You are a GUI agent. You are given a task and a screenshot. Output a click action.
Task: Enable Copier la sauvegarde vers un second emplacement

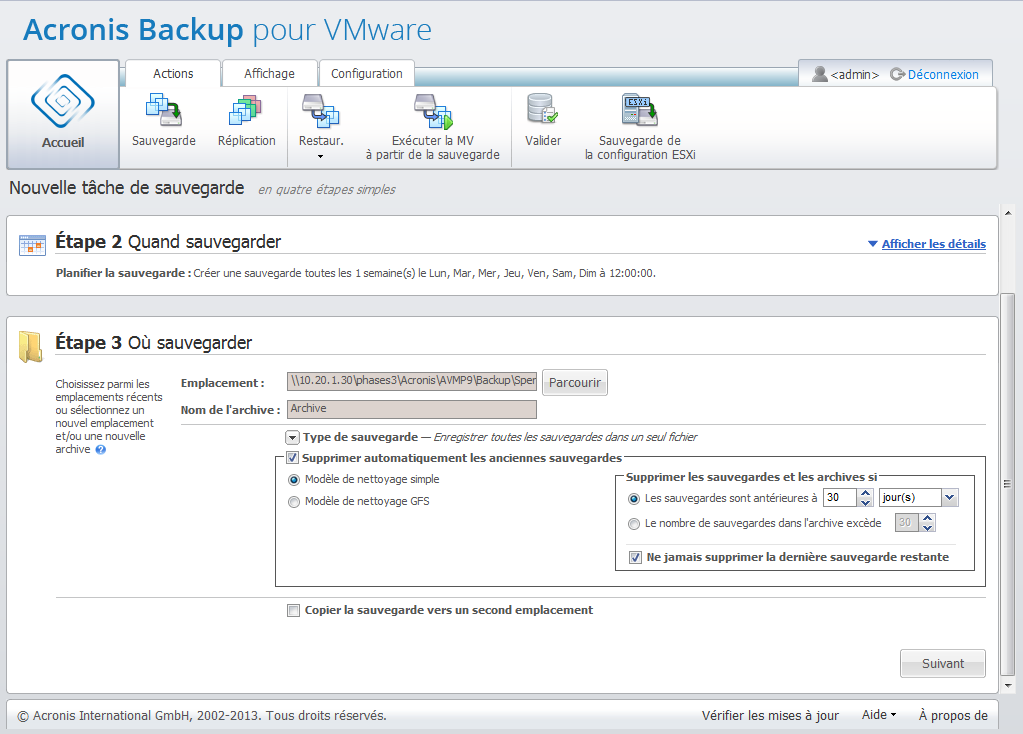click(x=294, y=611)
